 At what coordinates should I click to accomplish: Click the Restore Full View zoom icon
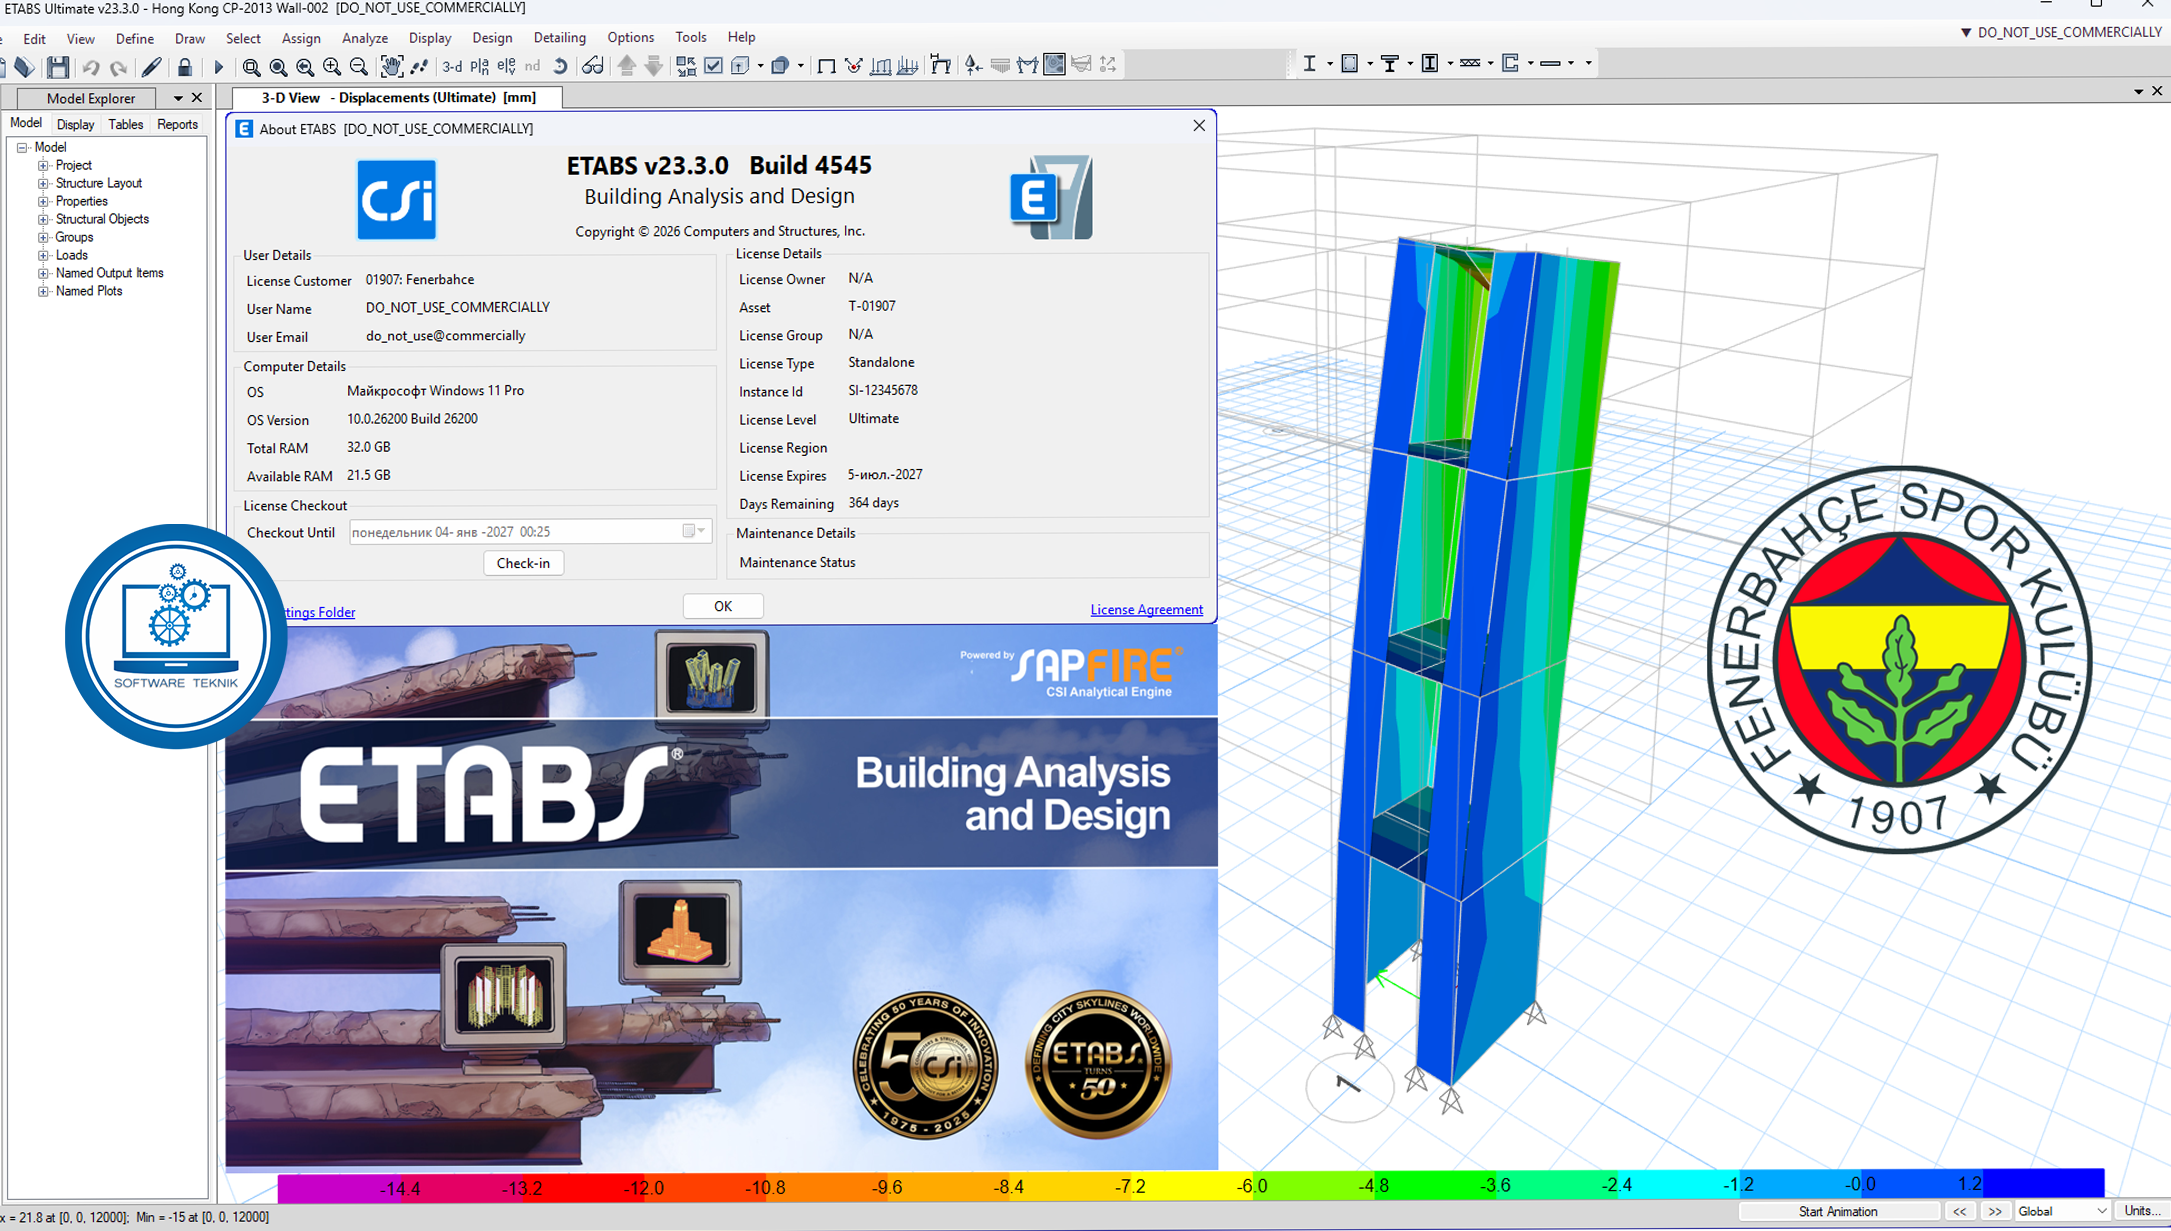(x=278, y=67)
